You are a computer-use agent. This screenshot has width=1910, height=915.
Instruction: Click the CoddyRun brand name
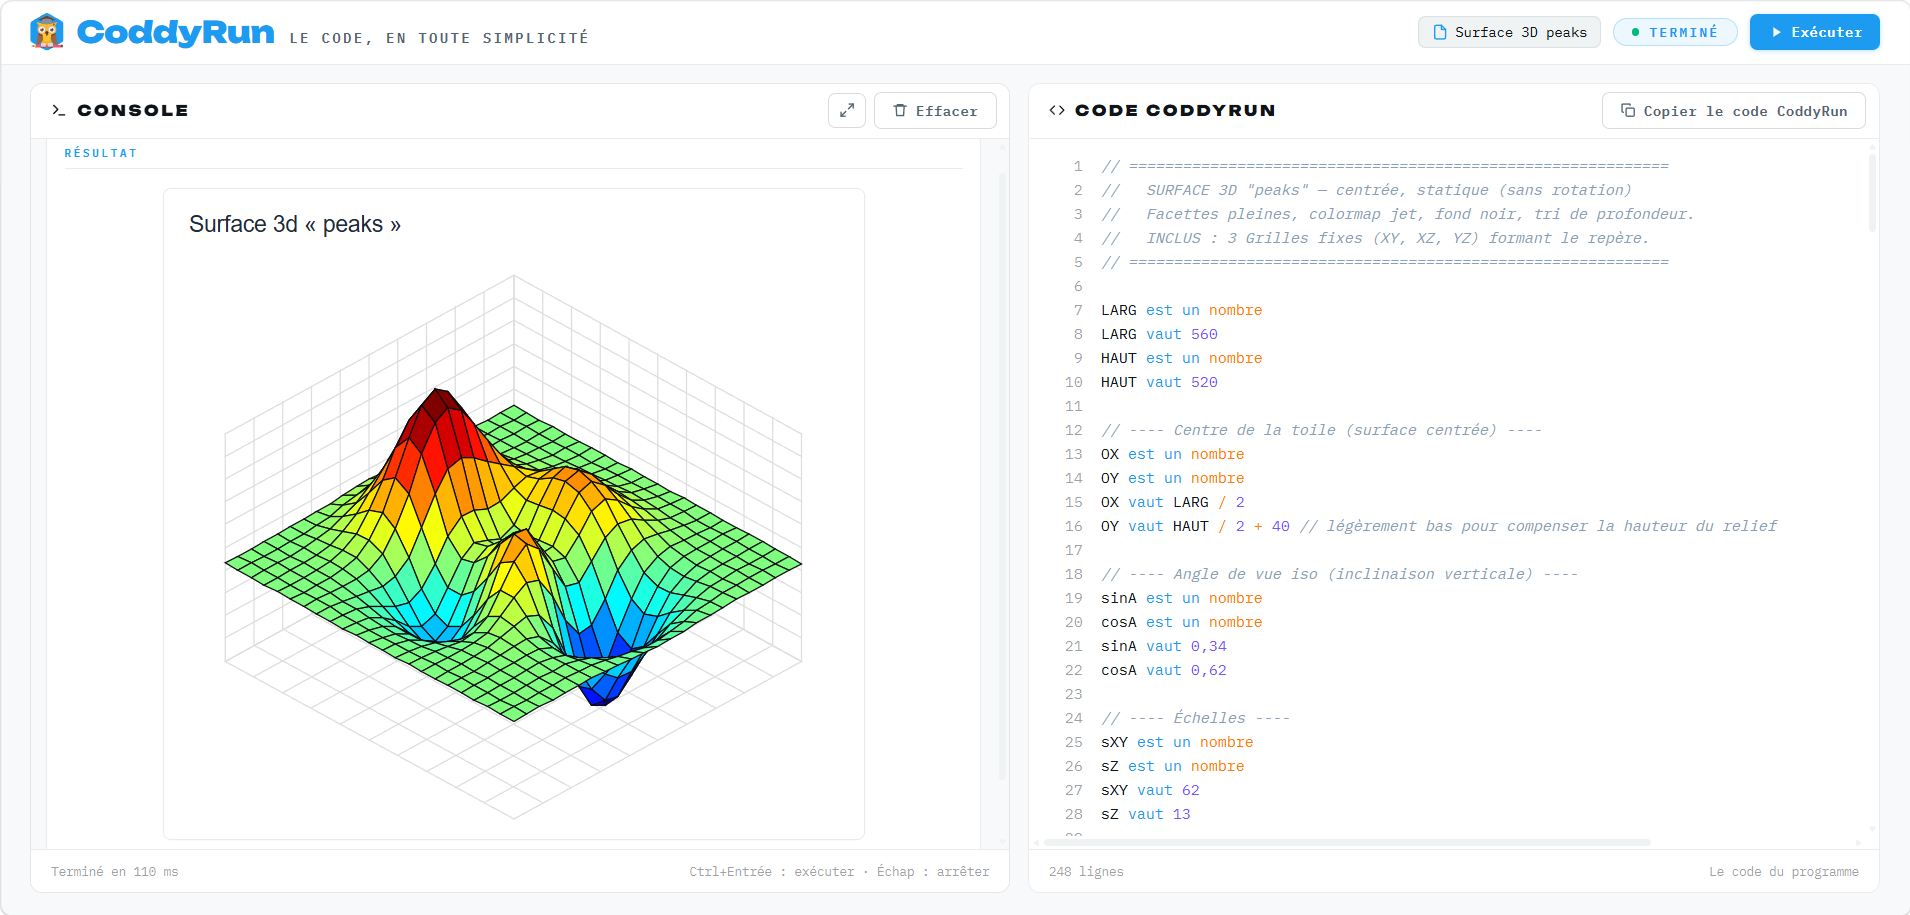(x=175, y=32)
